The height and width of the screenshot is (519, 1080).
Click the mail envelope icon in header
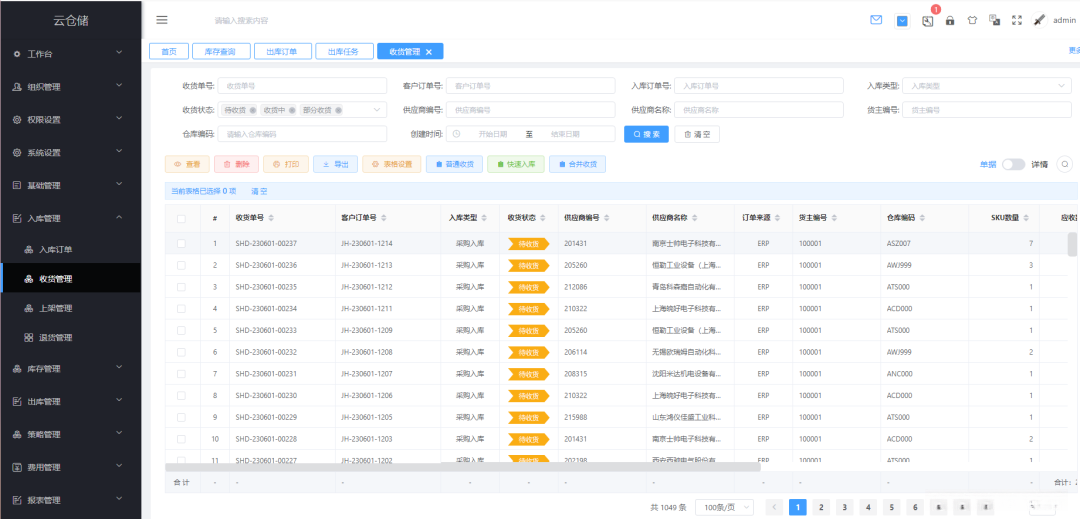point(876,20)
